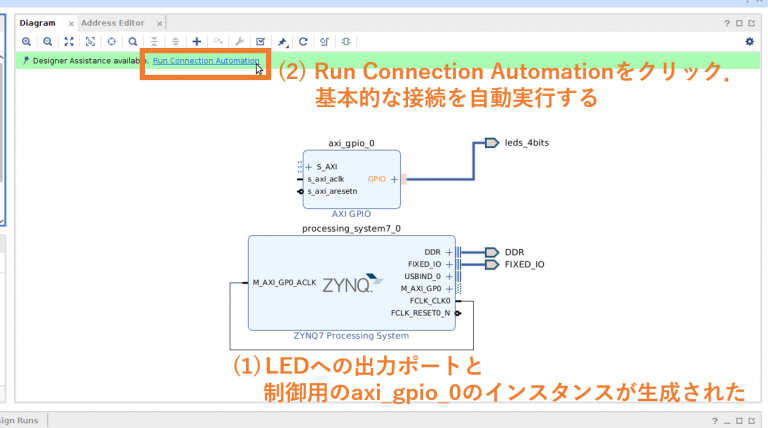
Task: Click the Validate Design checkmark icon
Action: click(x=260, y=41)
